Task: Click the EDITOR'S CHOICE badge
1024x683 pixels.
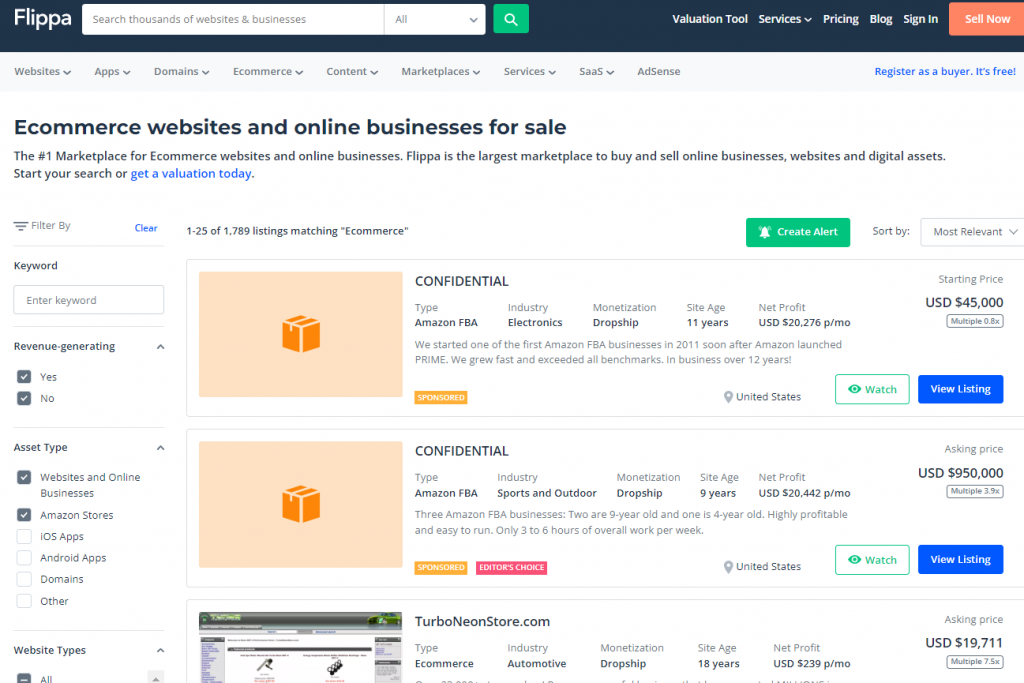Action: pyautogui.click(x=511, y=567)
